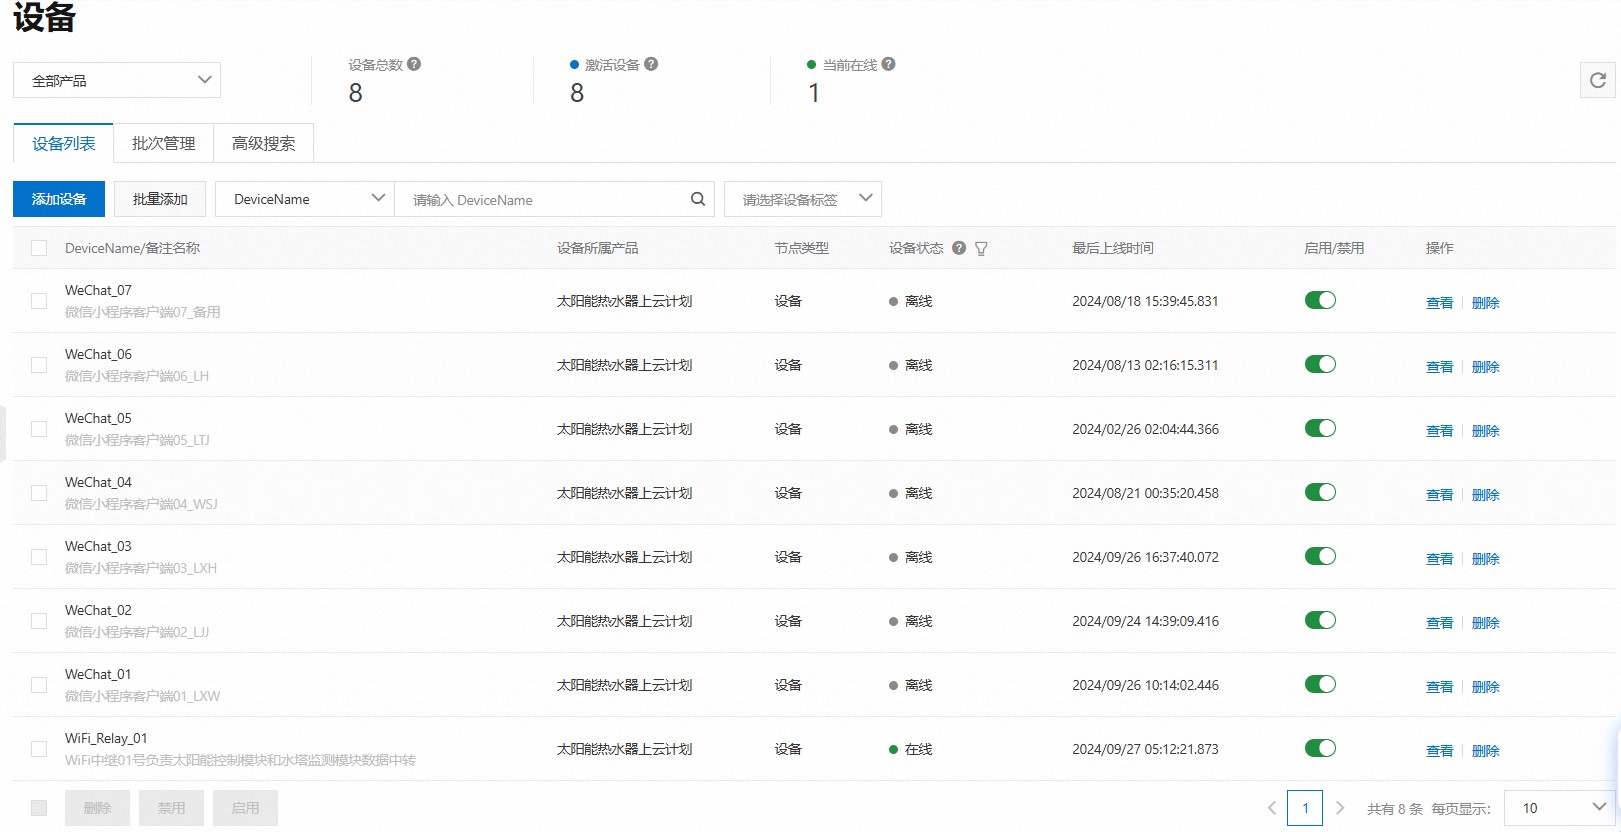
Task: Disable the WeChat_06 device switch
Action: coord(1320,364)
